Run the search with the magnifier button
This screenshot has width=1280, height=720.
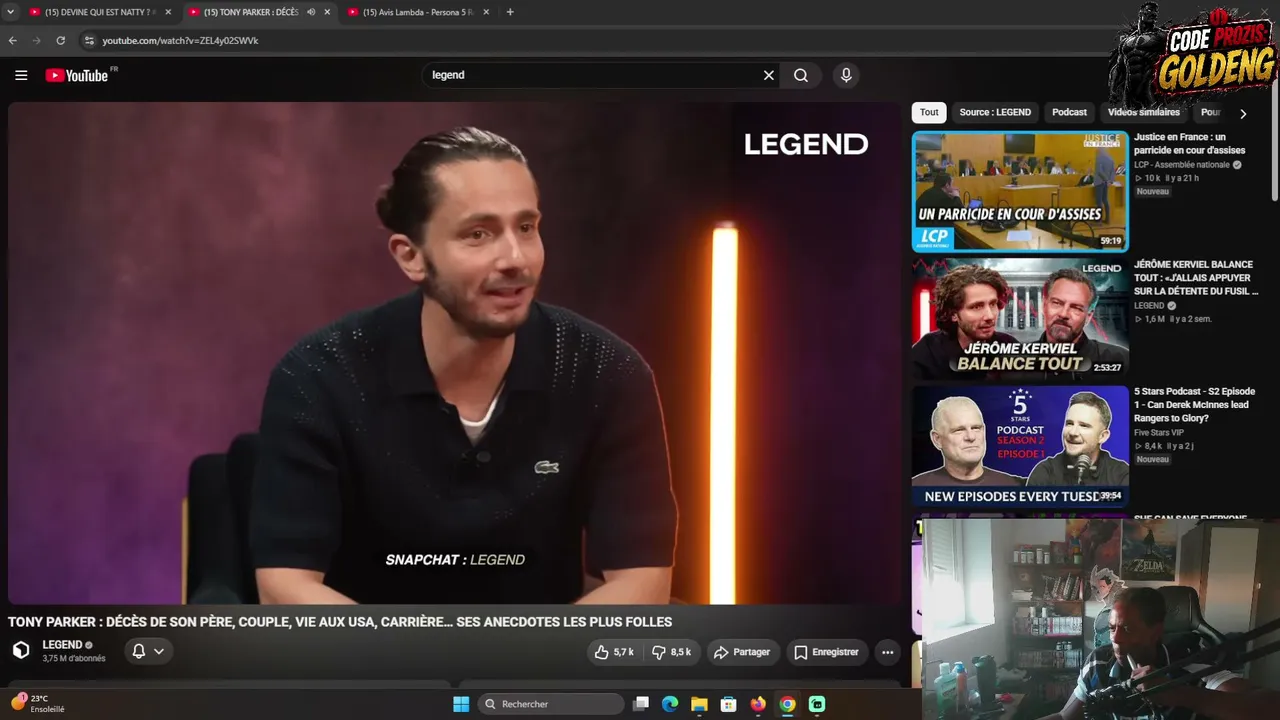[801, 75]
